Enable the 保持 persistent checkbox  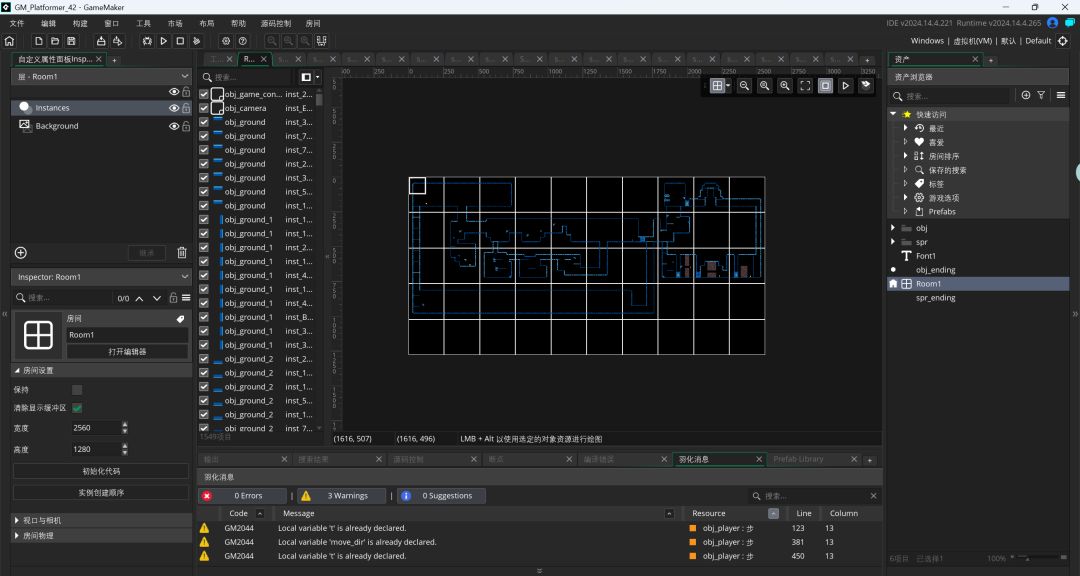77,390
